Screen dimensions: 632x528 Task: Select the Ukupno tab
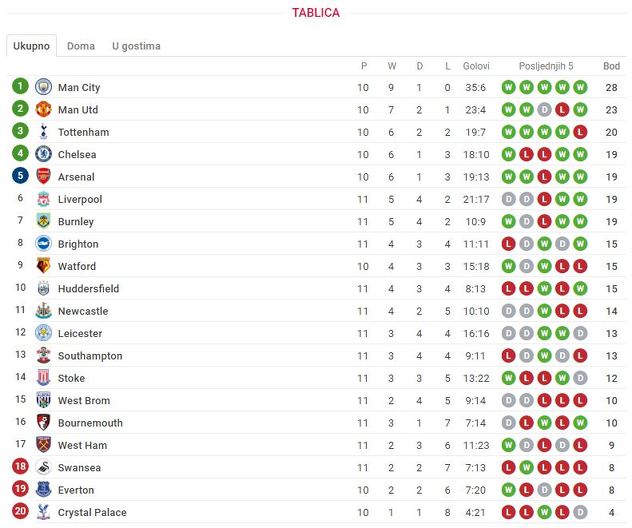pyautogui.click(x=31, y=46)
